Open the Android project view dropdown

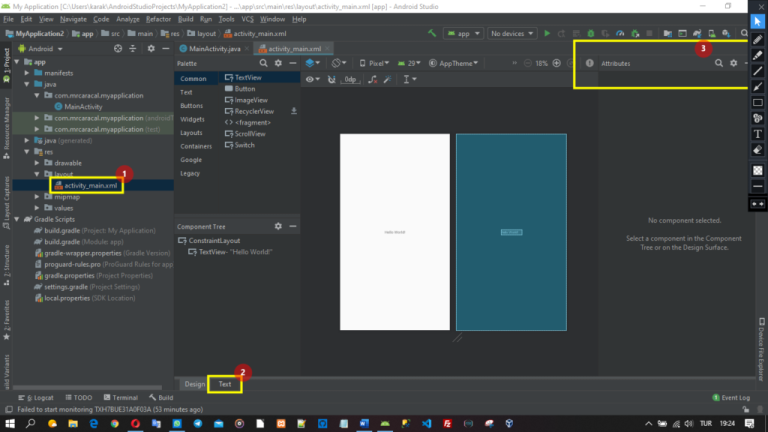click(40, 48)
